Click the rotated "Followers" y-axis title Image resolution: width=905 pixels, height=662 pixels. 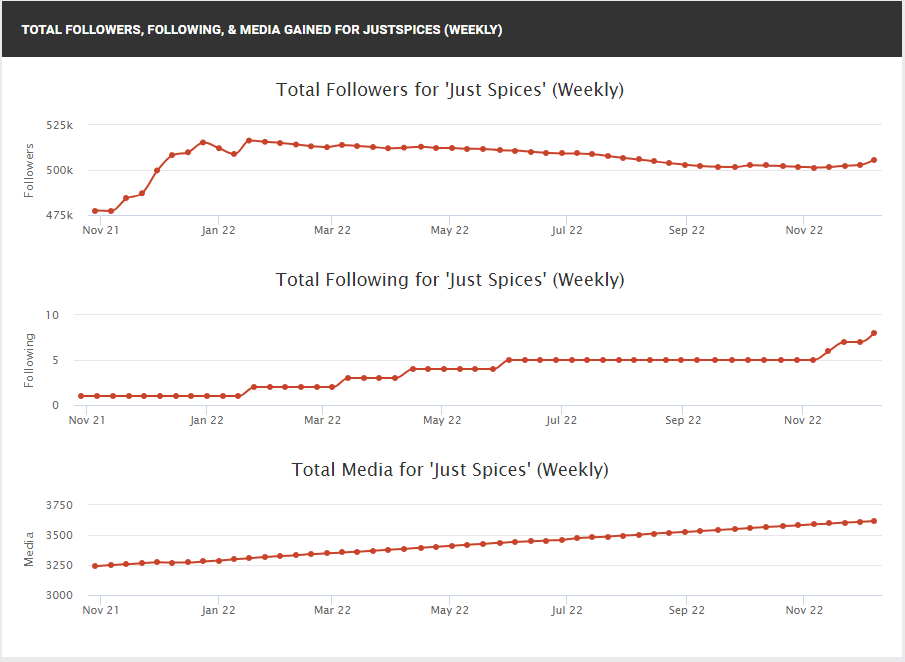[x=29, y=170]
